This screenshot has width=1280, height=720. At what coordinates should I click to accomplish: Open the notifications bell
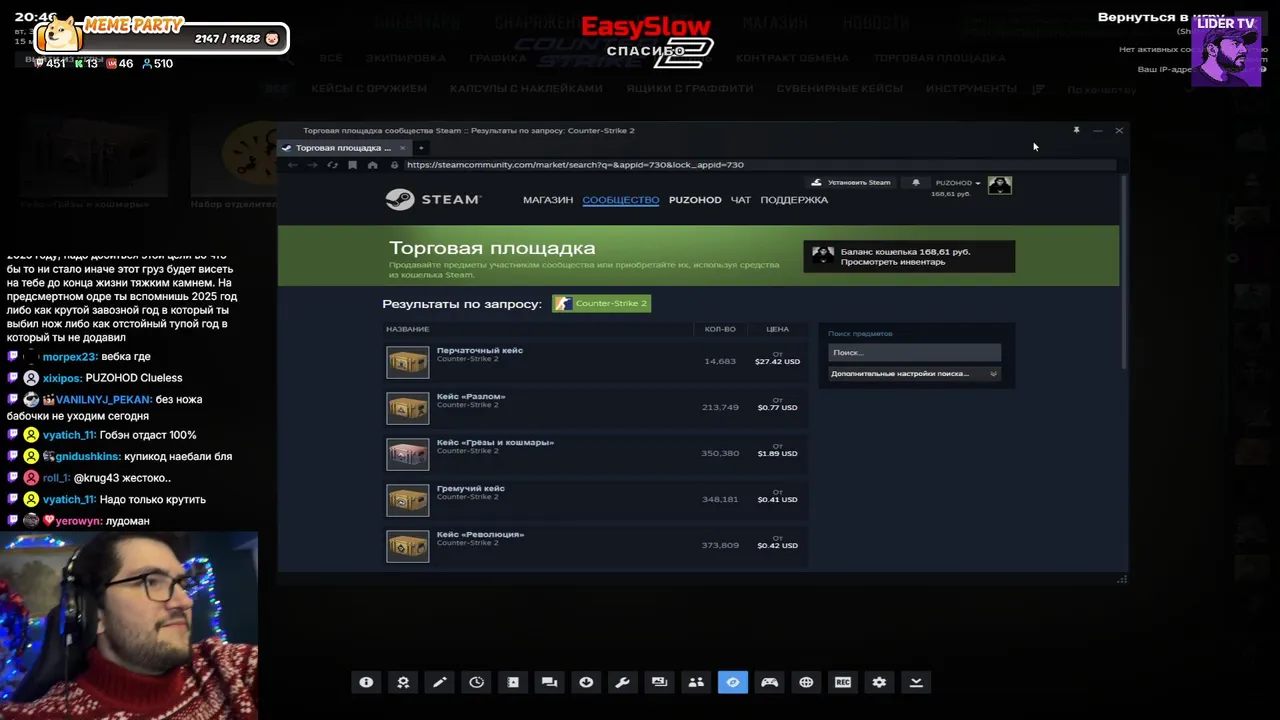916,183
